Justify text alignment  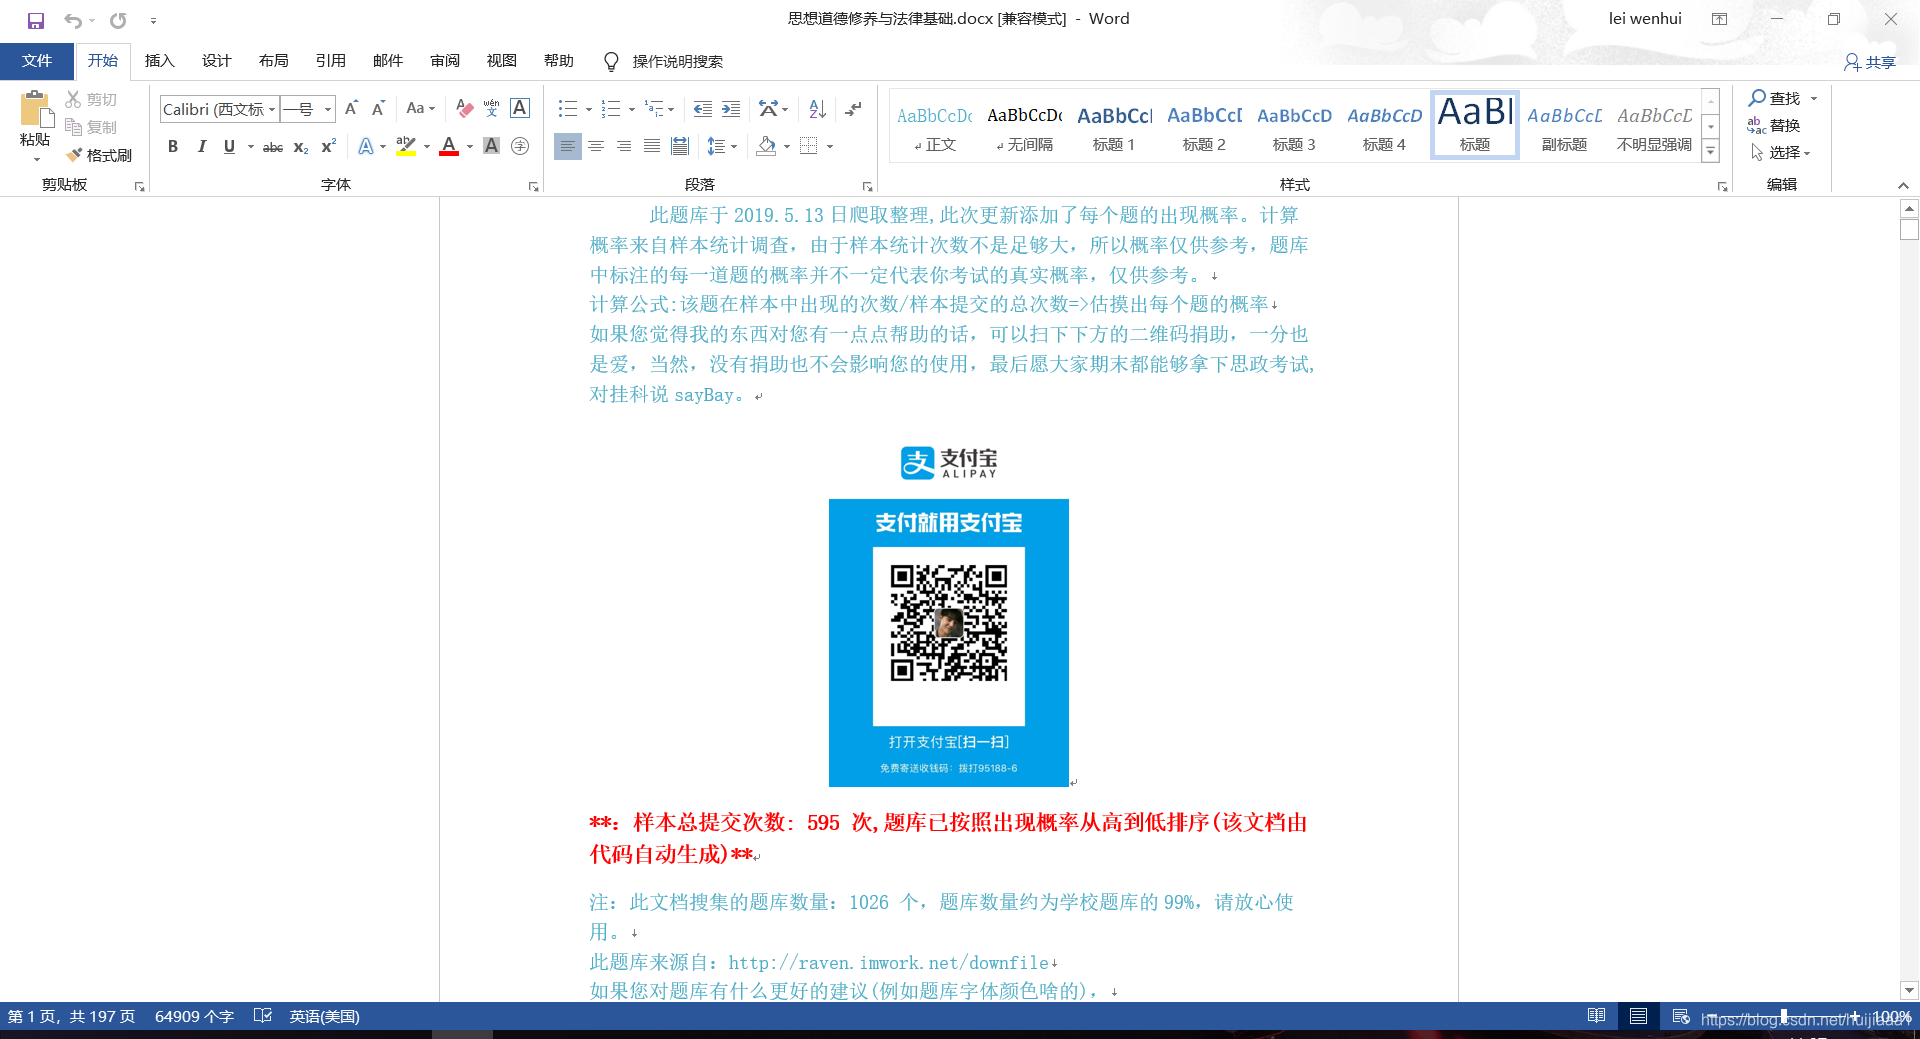[x=652, y=147]
